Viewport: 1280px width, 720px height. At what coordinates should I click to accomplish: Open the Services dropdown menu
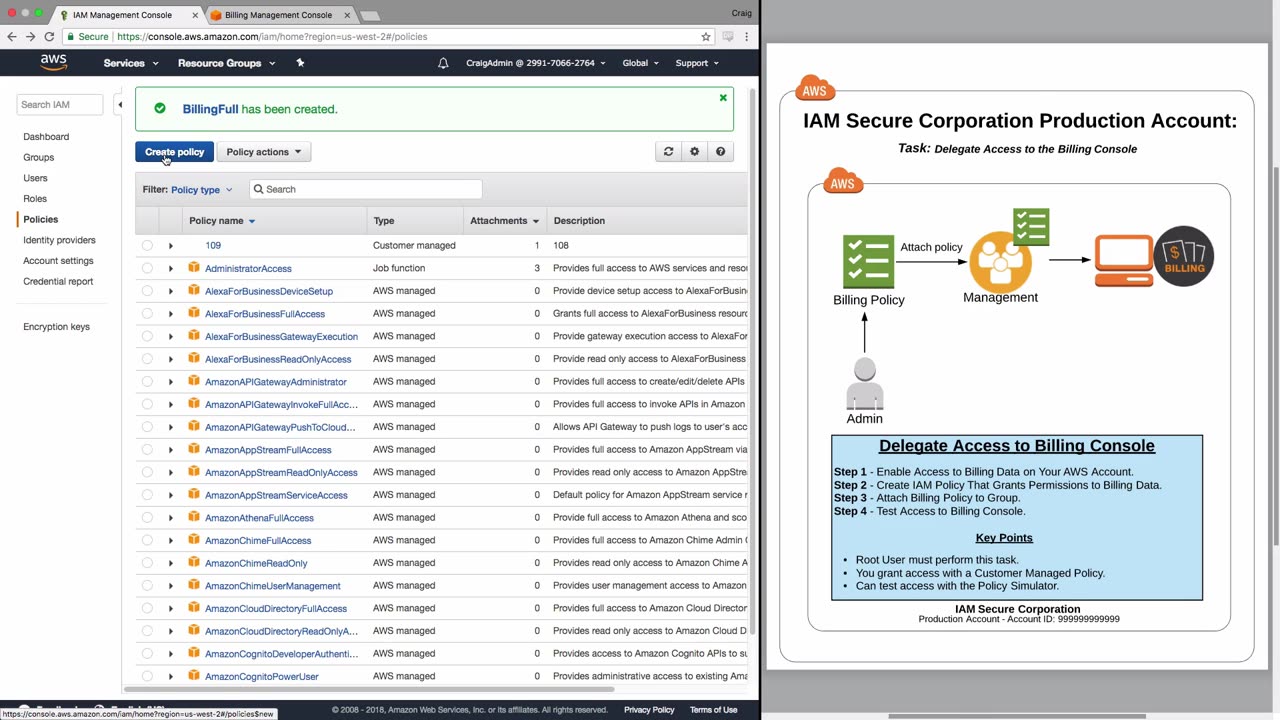[131, 63]
